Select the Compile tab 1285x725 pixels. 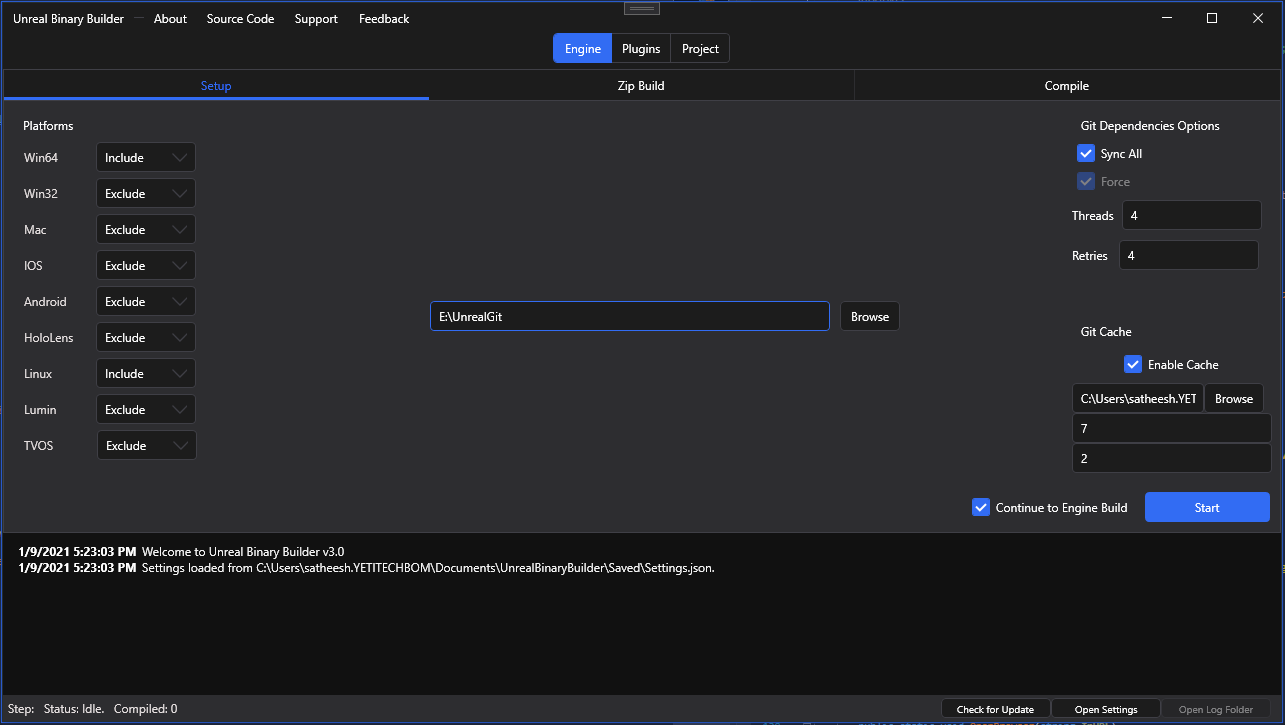click(x=1067, y=85)
